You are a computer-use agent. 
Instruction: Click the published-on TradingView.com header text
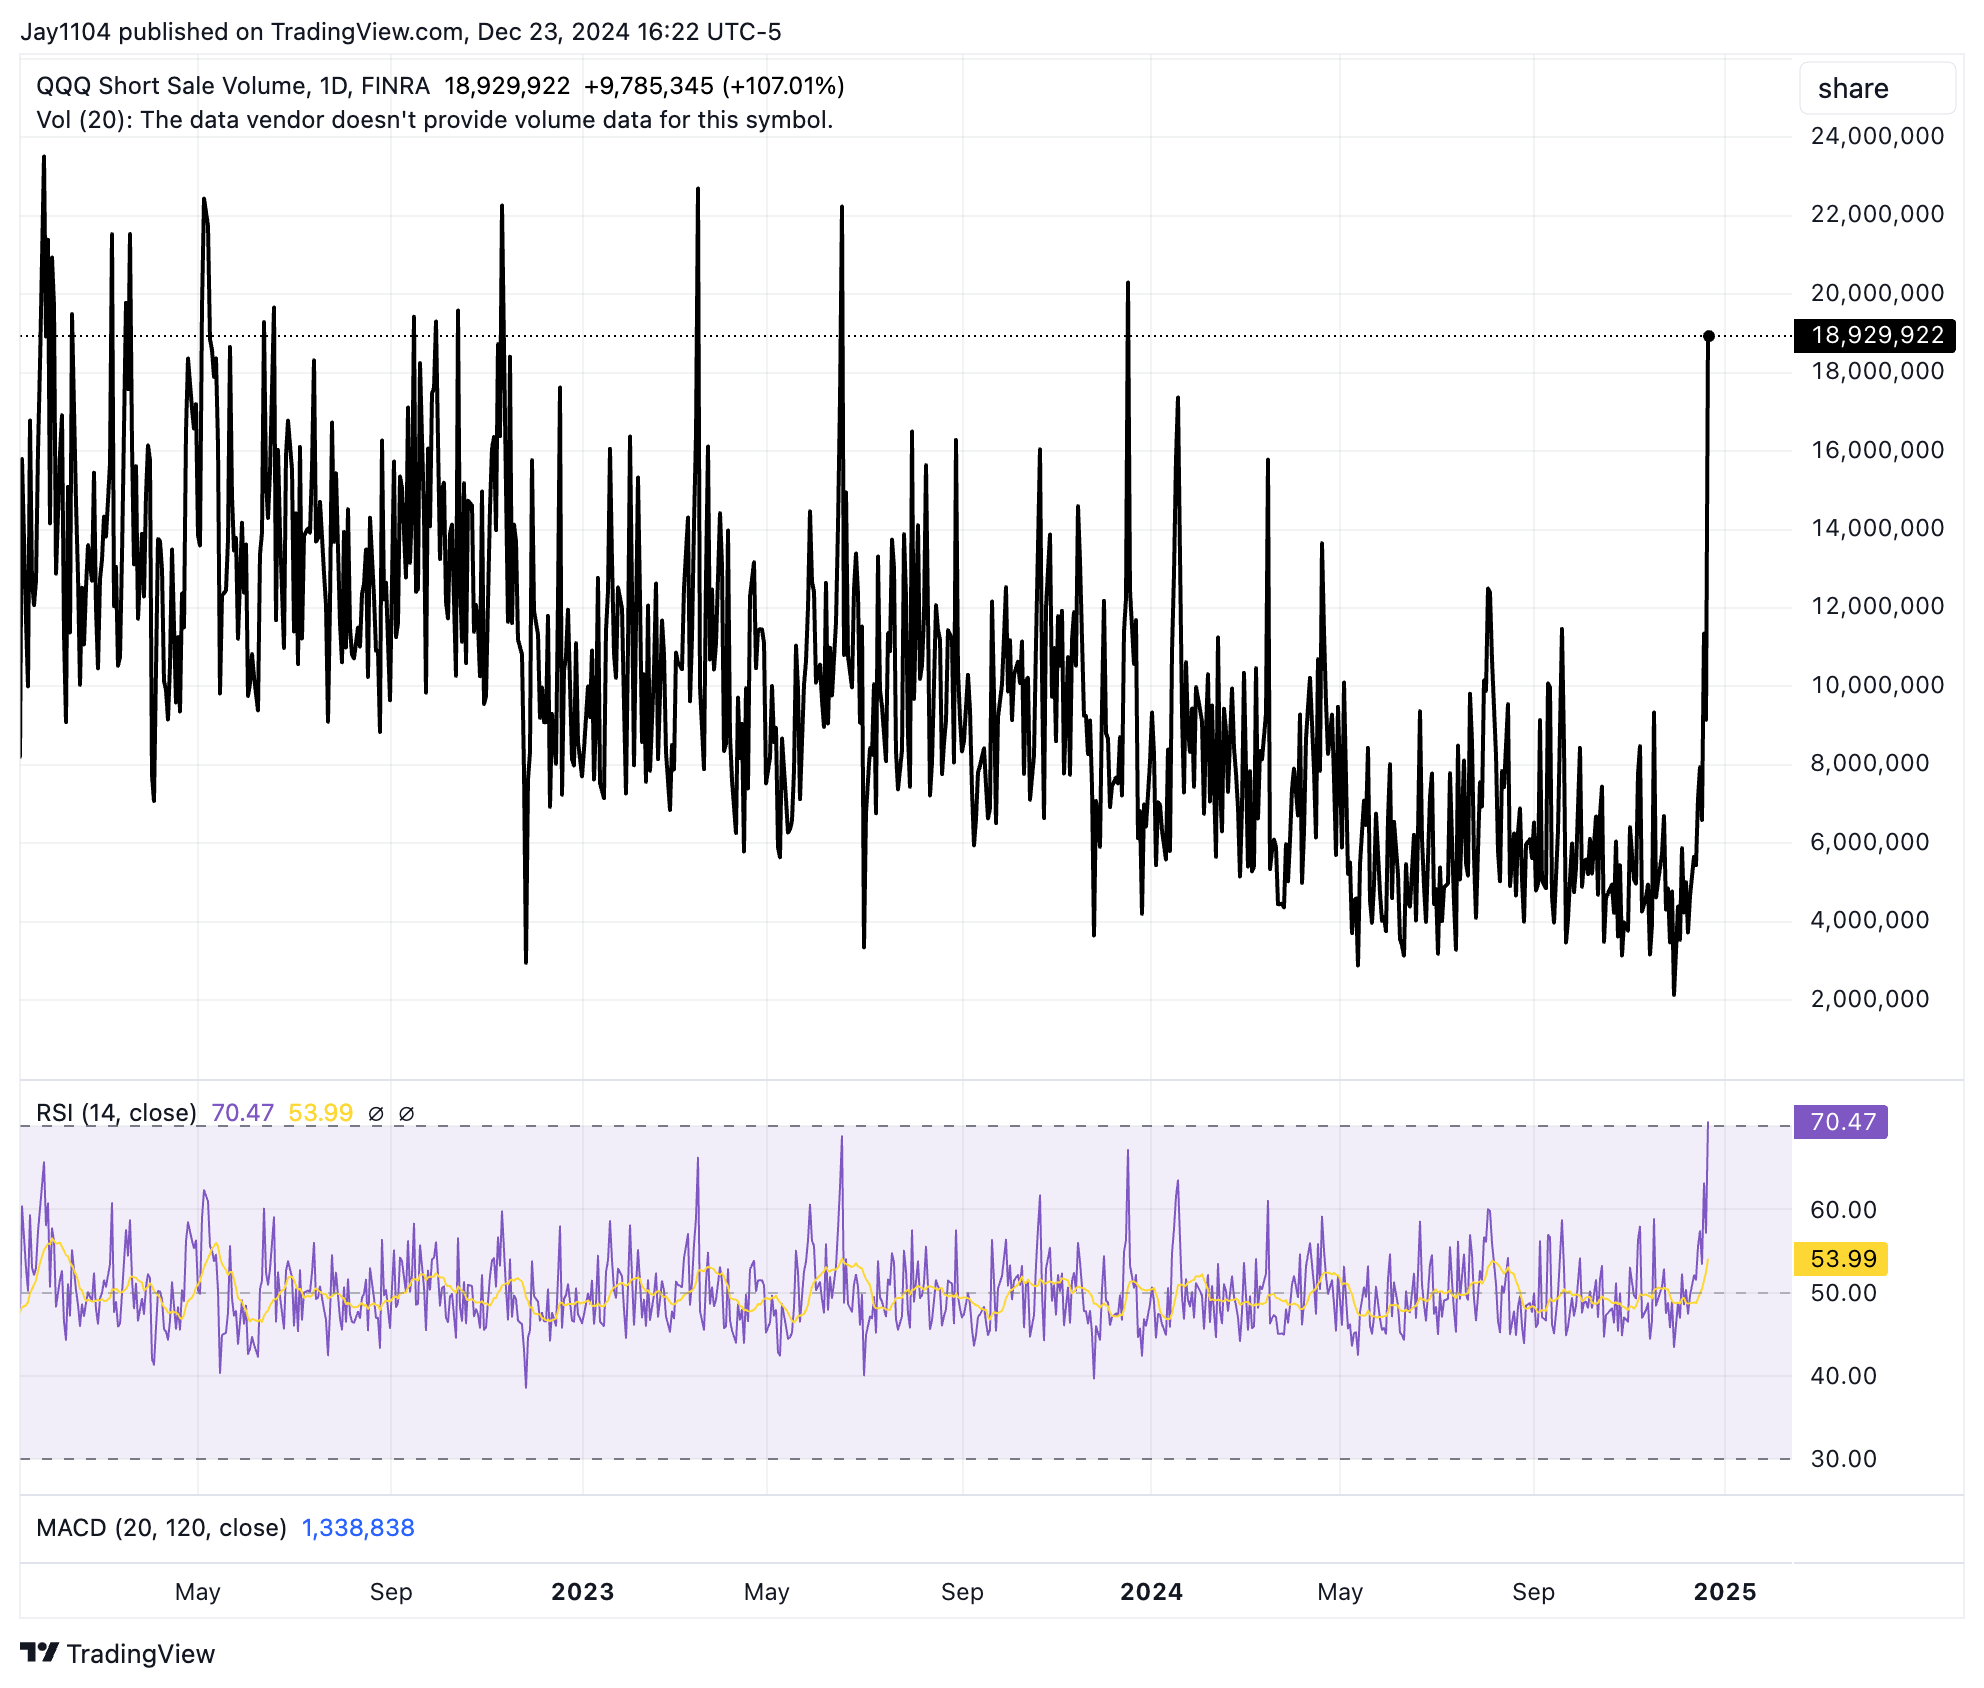tap(401, 31)
